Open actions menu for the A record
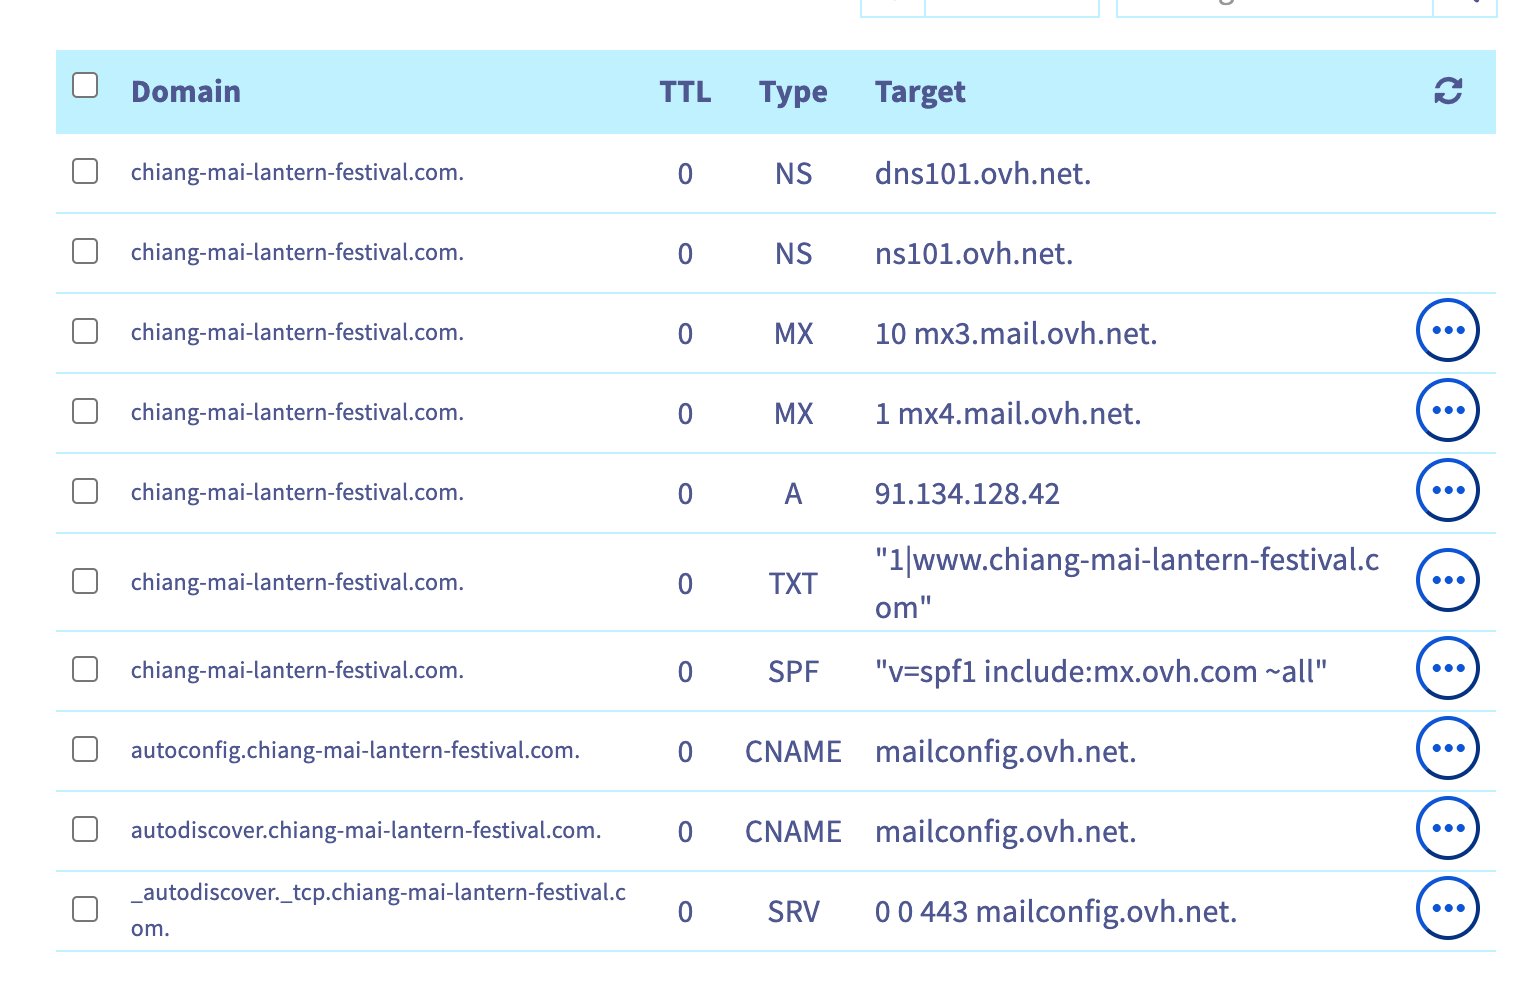The width and height of the screenshot is (1522, 992). [x=1447, y=490]
